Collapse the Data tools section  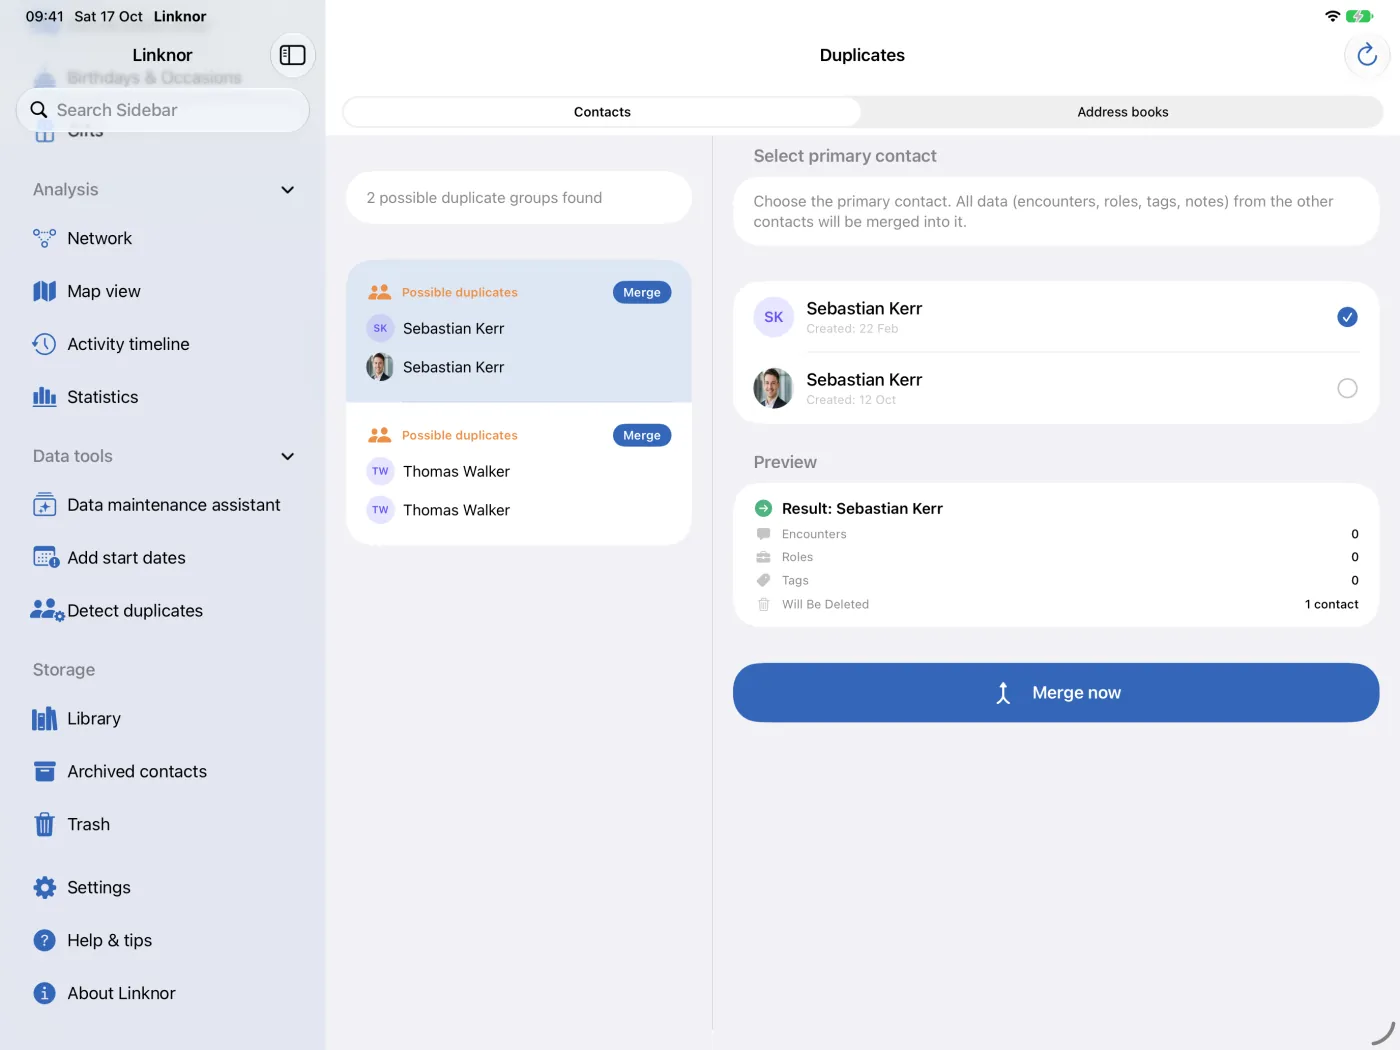click(288, 457)
